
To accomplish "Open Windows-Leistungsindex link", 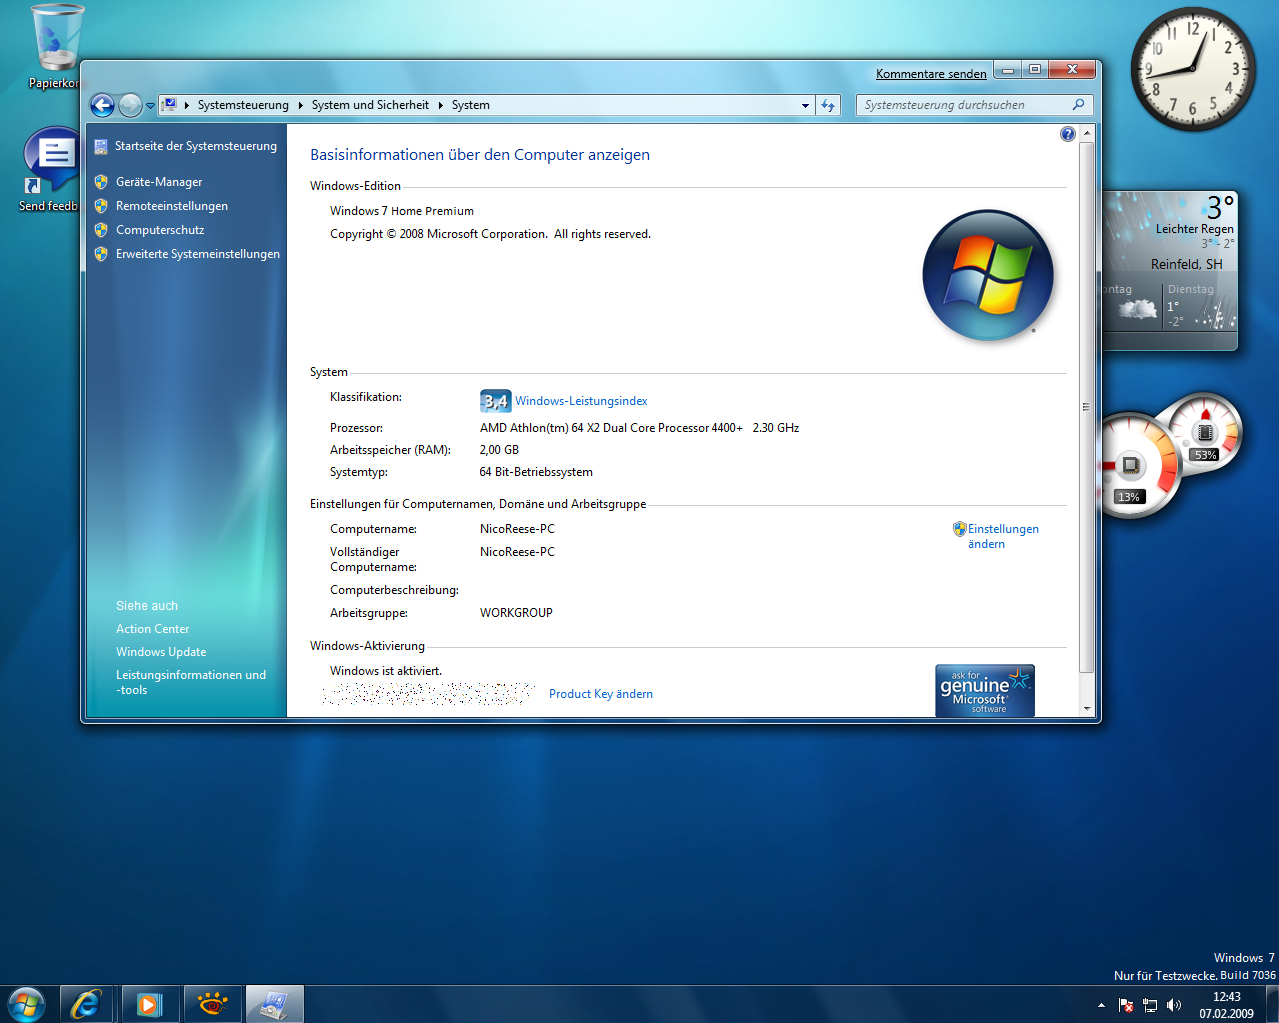I will click(x=581, y=401).
